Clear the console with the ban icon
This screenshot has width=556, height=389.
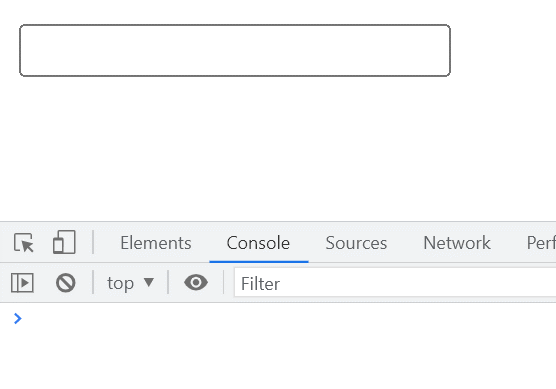coord(66,283)
